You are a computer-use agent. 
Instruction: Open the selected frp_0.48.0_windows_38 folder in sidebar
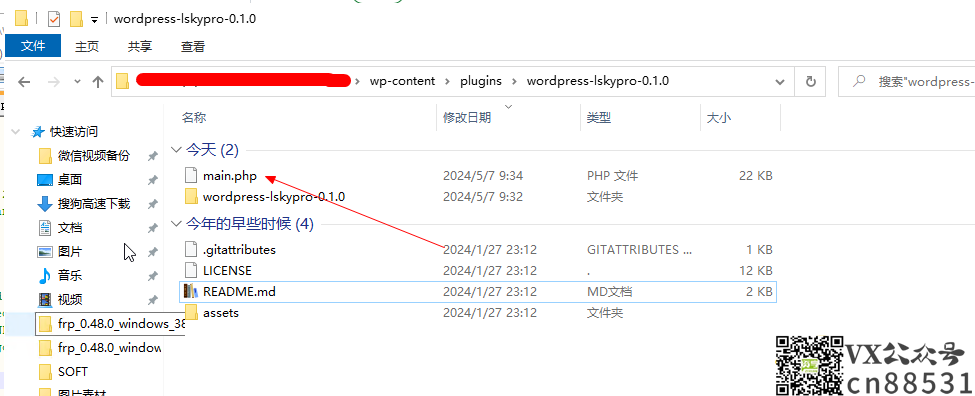point(109,324)
